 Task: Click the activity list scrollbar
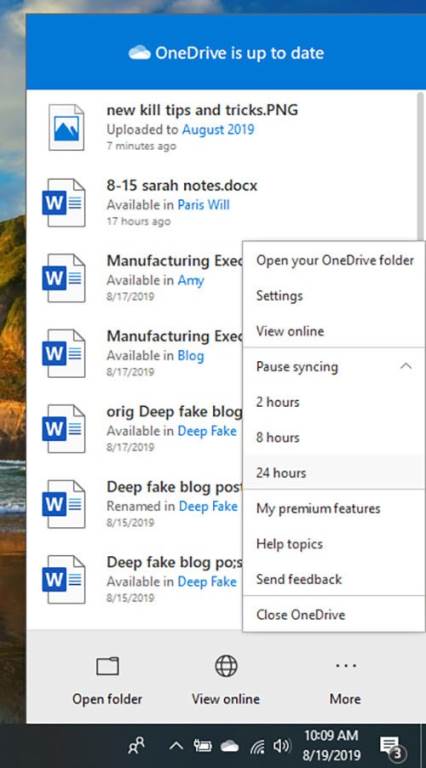click(420, 165)
